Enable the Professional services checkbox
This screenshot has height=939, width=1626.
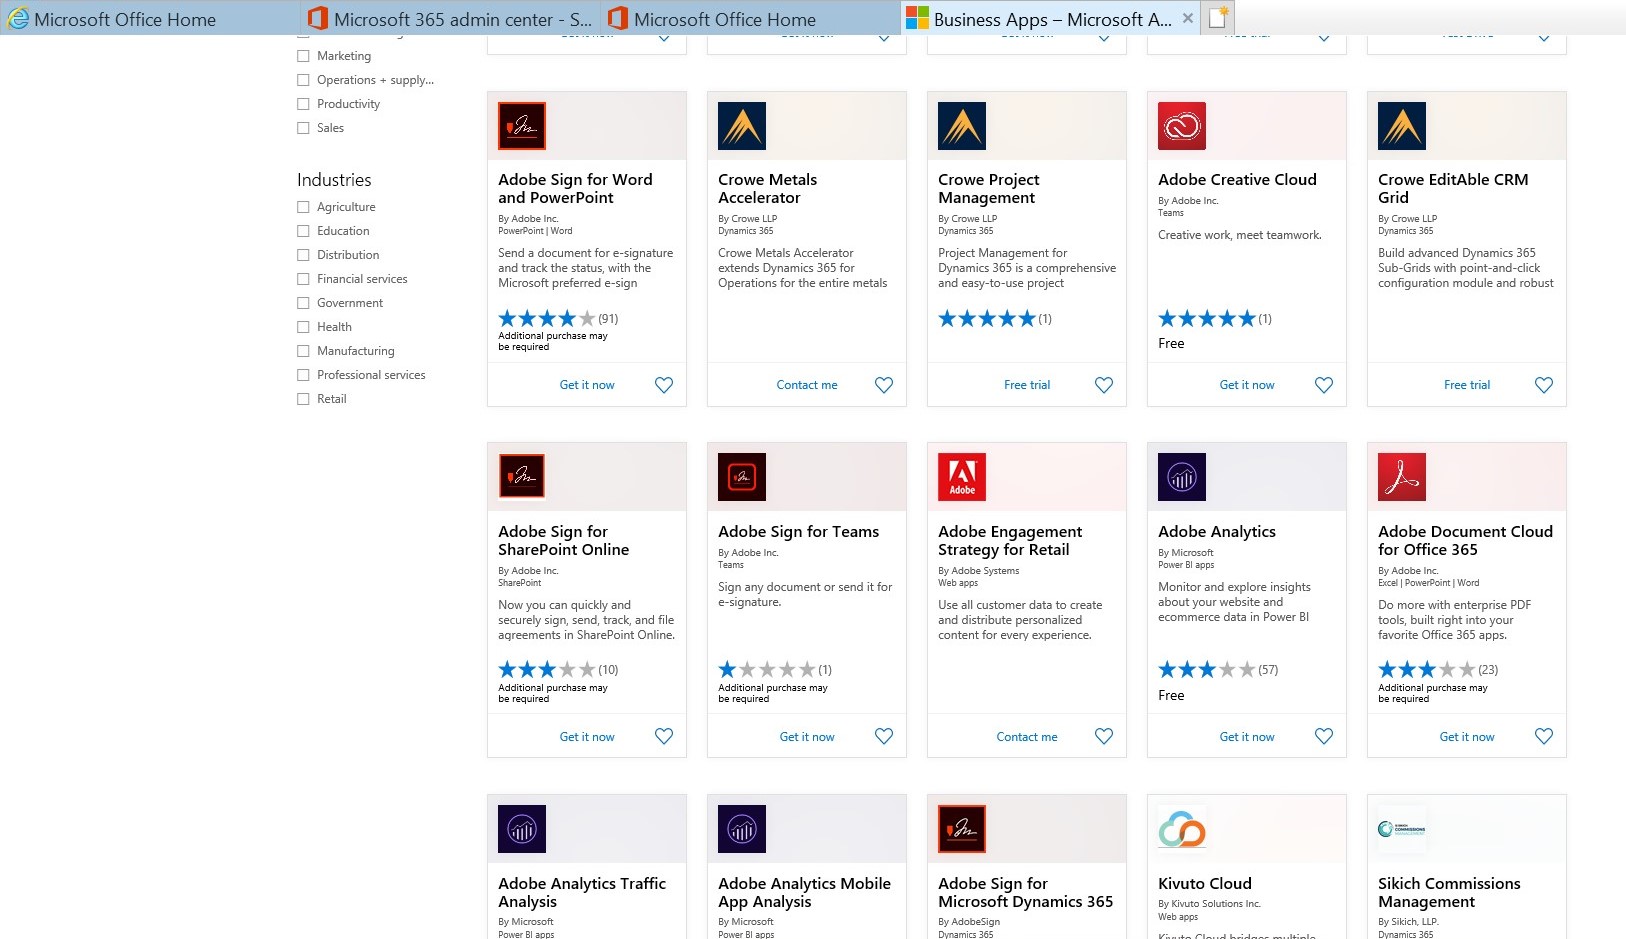tap(303, 375)
